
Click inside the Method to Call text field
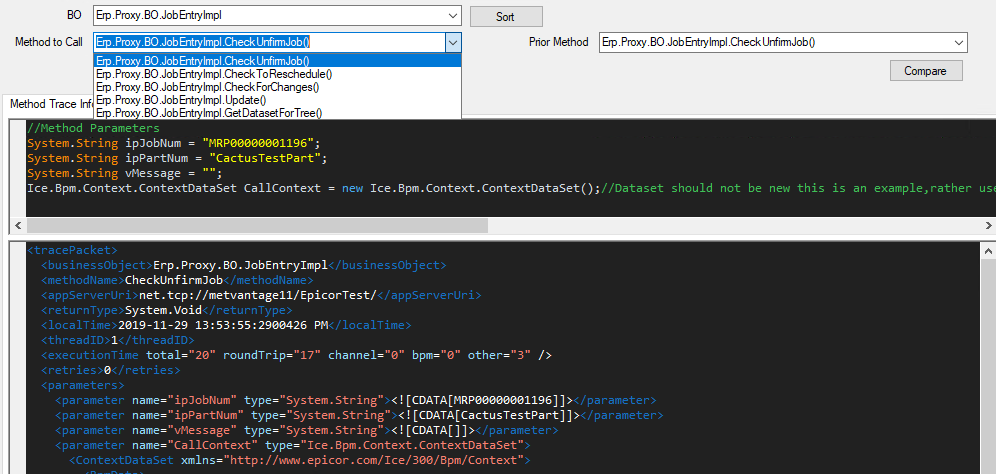pos(269,43)
